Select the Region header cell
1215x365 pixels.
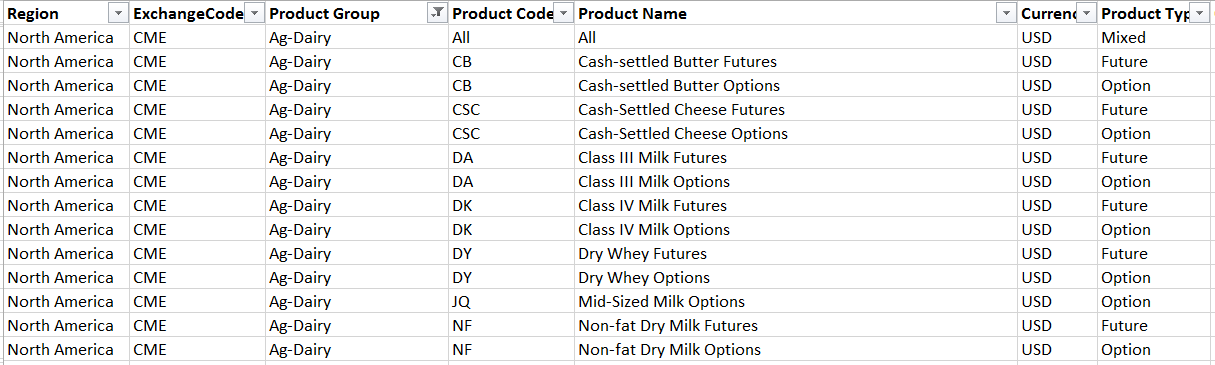coord(65,13)
